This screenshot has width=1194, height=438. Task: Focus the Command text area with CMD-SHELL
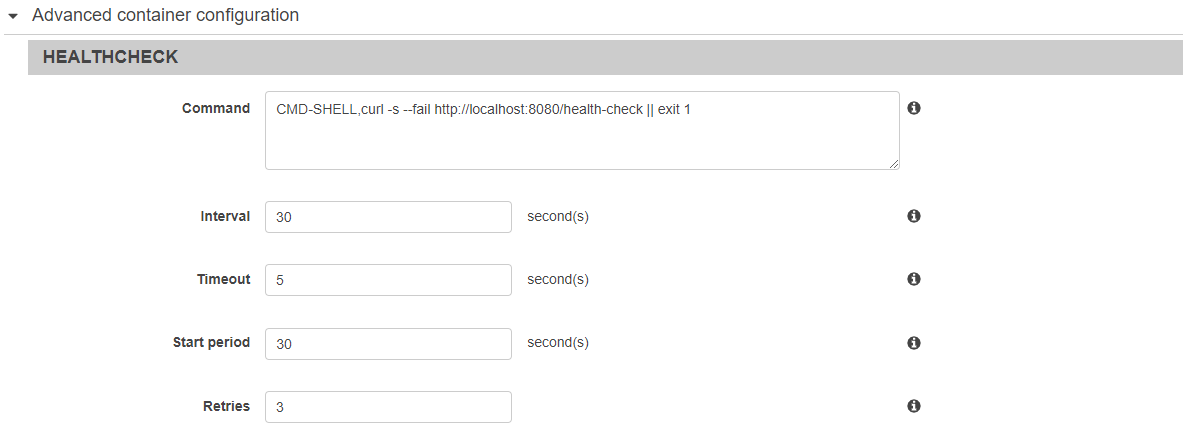coord(583,130)
